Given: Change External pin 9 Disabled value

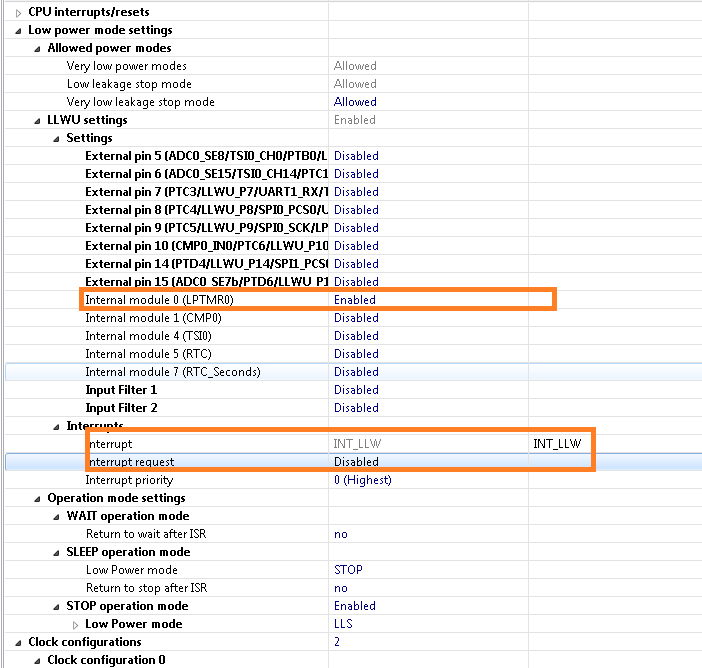Looking at the screenshot, I should click(356, 227).
